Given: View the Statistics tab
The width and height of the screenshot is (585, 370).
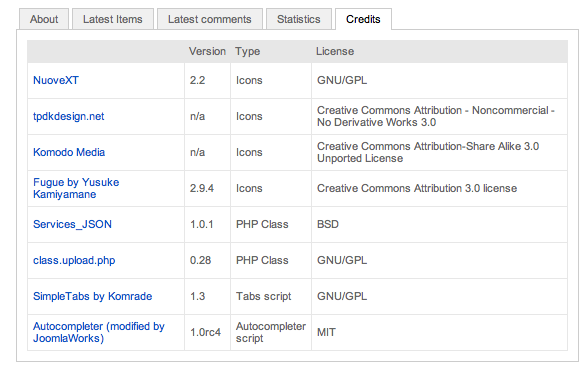Looking at the screenshot, I should click(298, 19).
